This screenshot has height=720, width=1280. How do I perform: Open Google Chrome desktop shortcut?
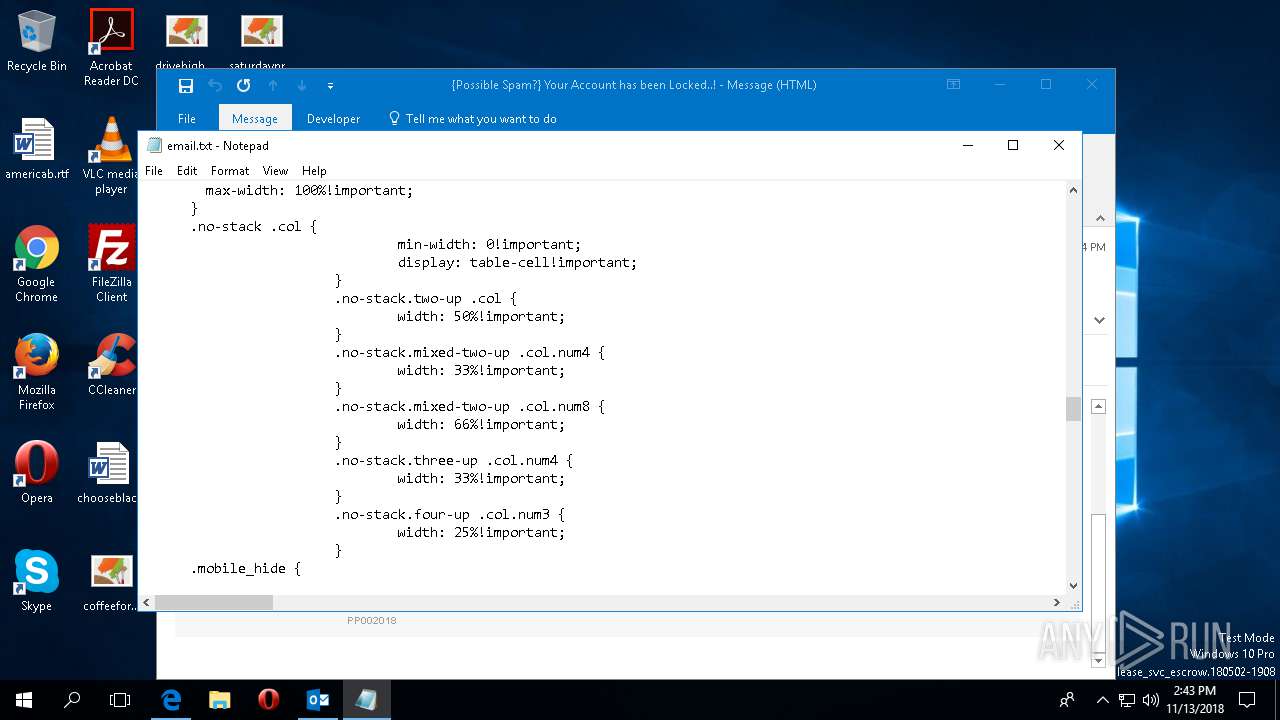coord(37,264)
